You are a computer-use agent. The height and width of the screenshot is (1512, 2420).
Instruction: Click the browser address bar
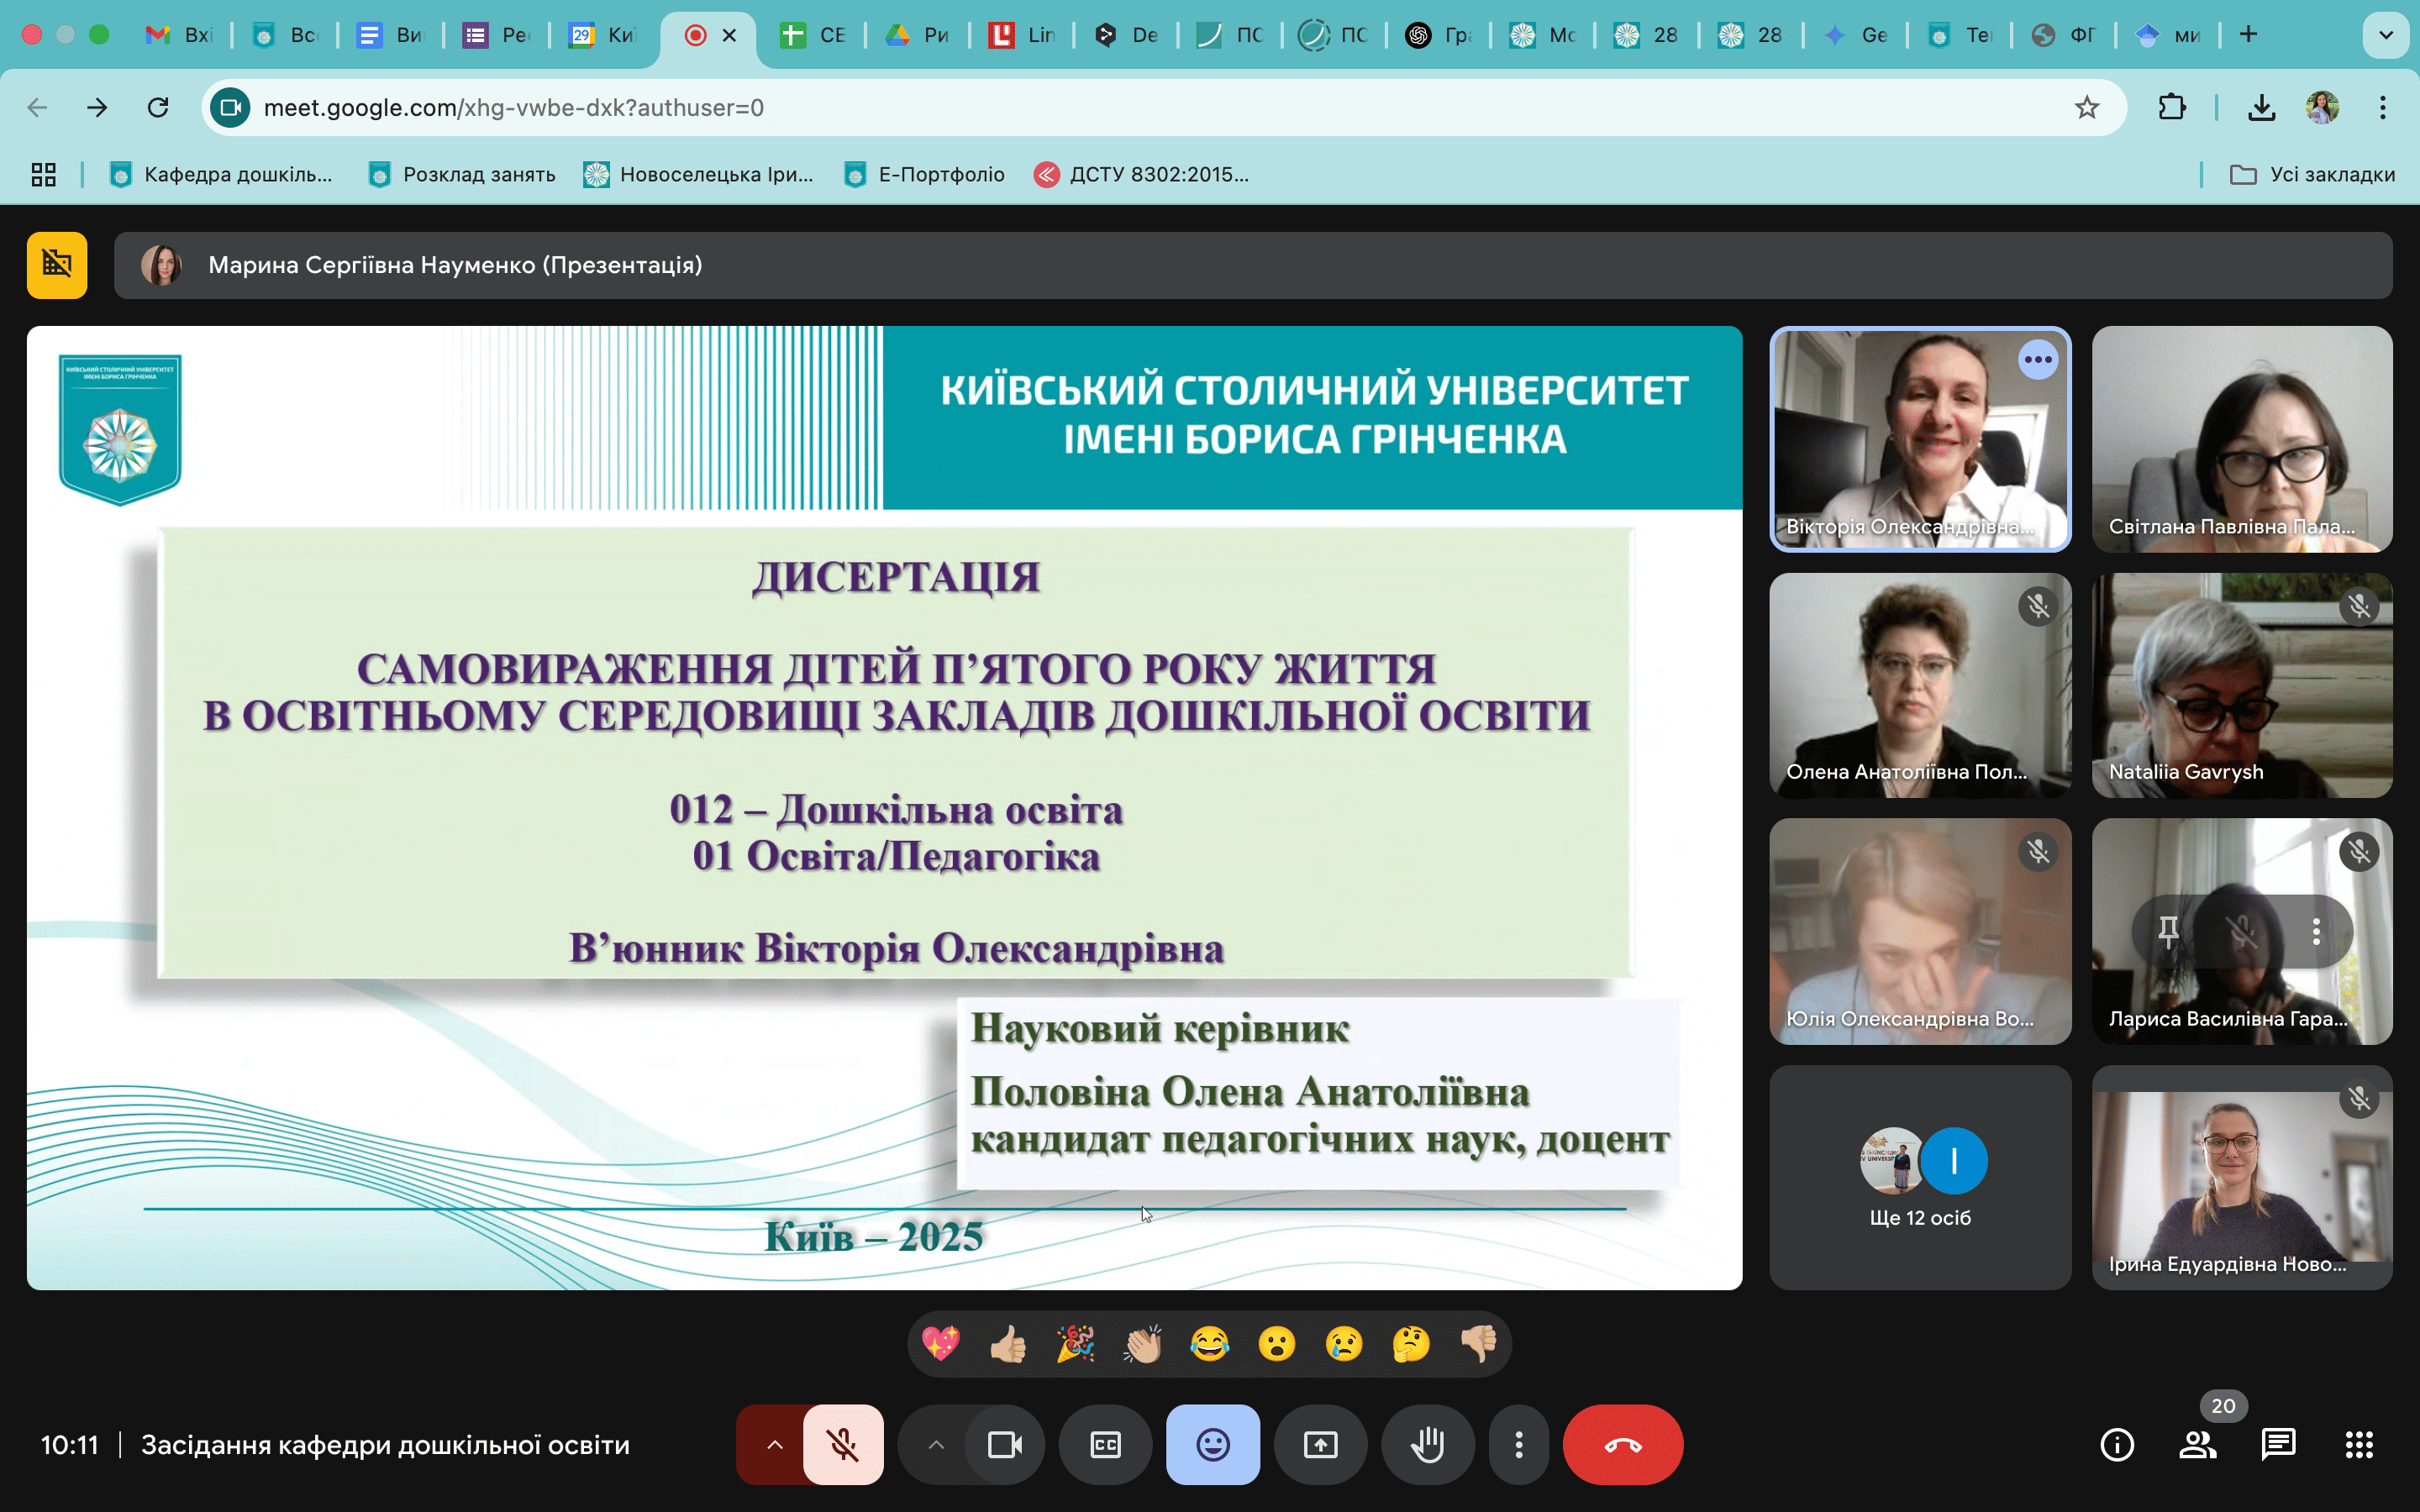(700, 107)
